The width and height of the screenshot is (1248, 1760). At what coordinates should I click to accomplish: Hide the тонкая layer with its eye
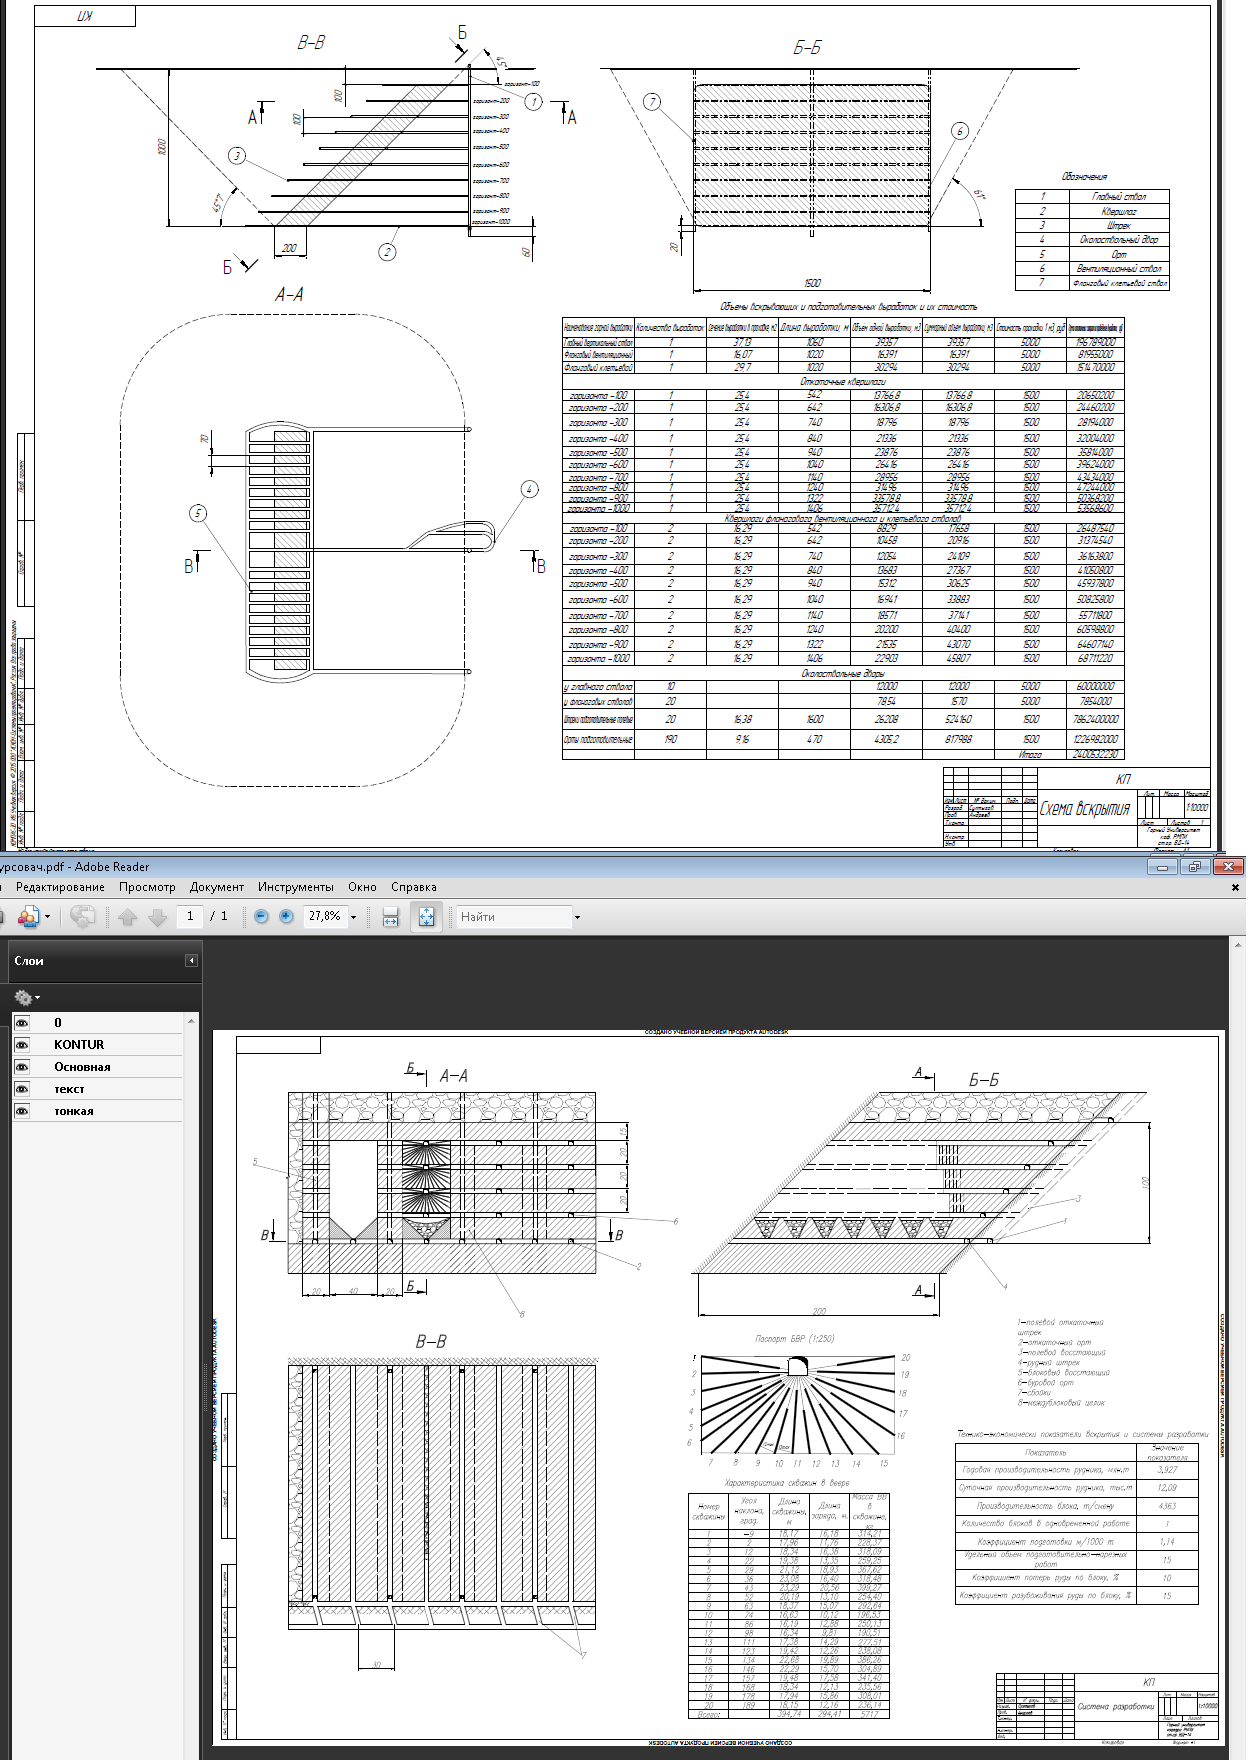coord(22,1111)
